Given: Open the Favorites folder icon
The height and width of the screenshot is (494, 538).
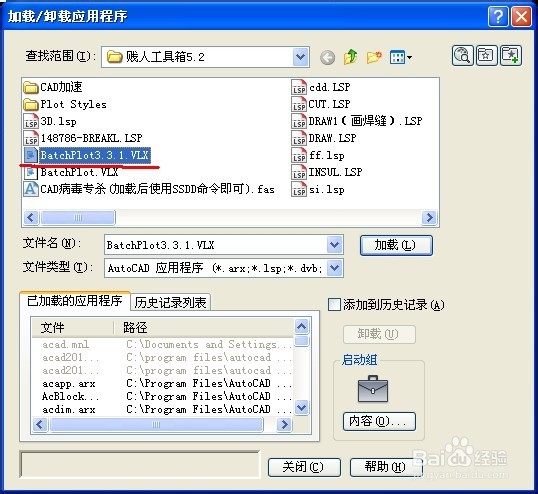Looking at the screenshot, I should 486,55.
